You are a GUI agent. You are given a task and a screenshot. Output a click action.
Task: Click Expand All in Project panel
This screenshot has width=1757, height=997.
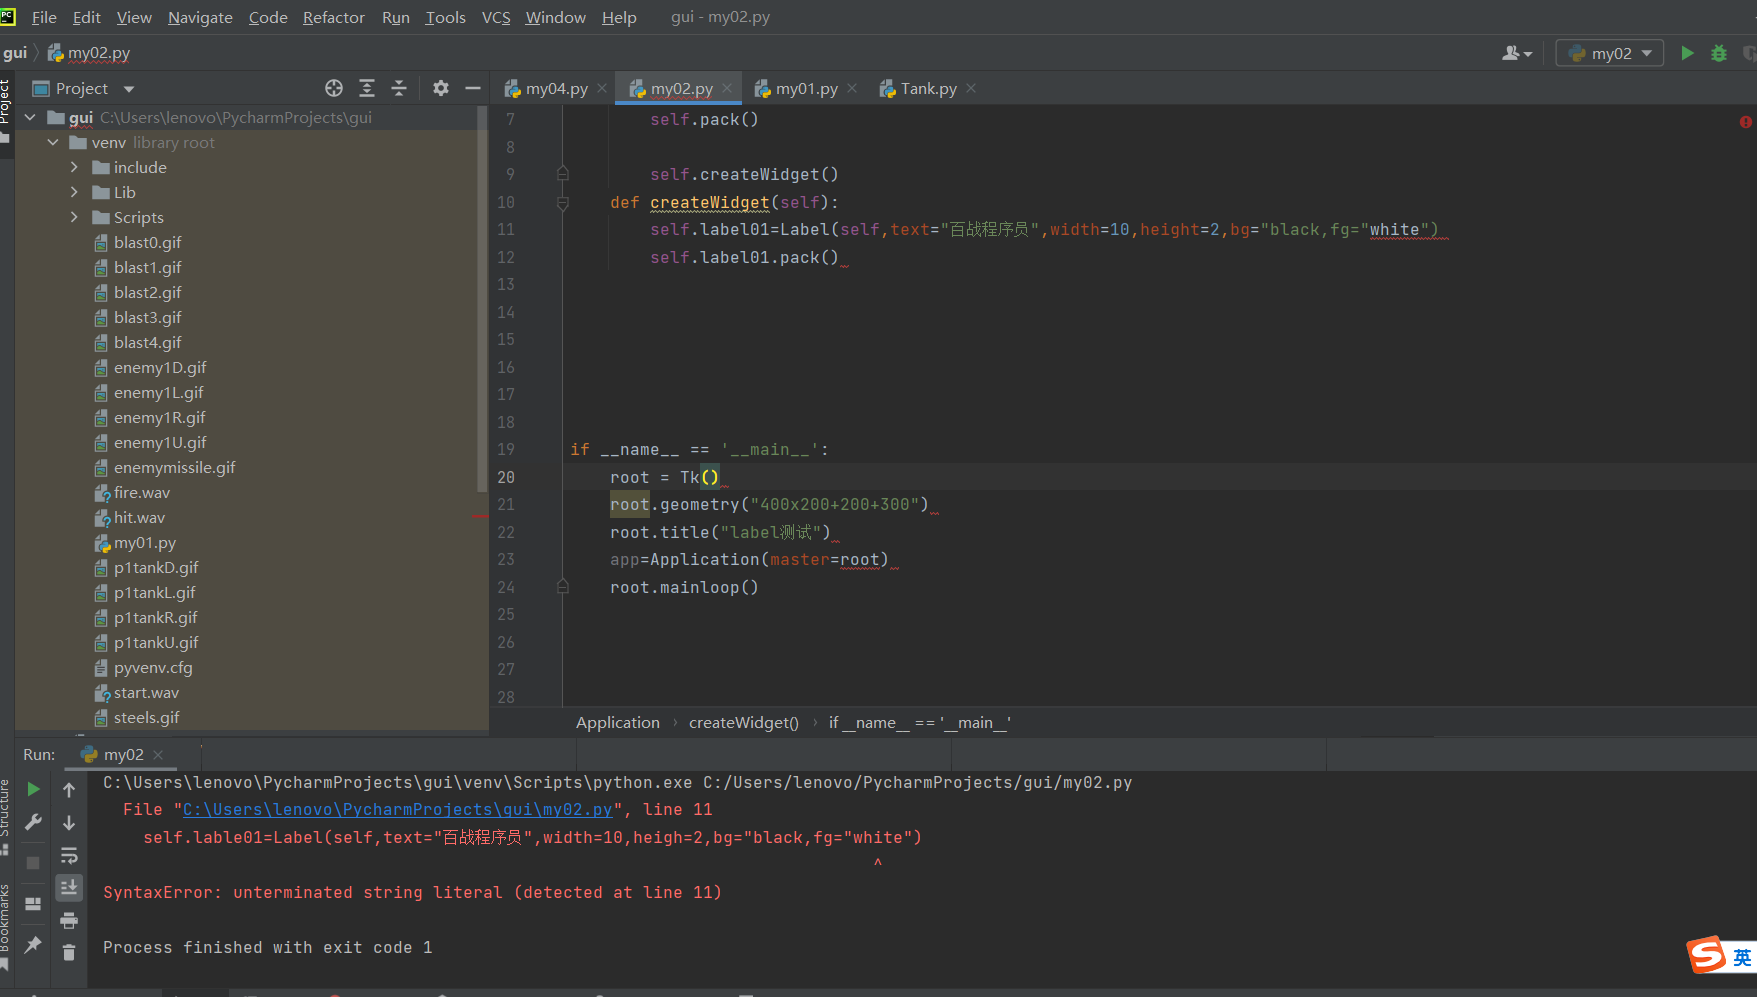tap(367, 88)
